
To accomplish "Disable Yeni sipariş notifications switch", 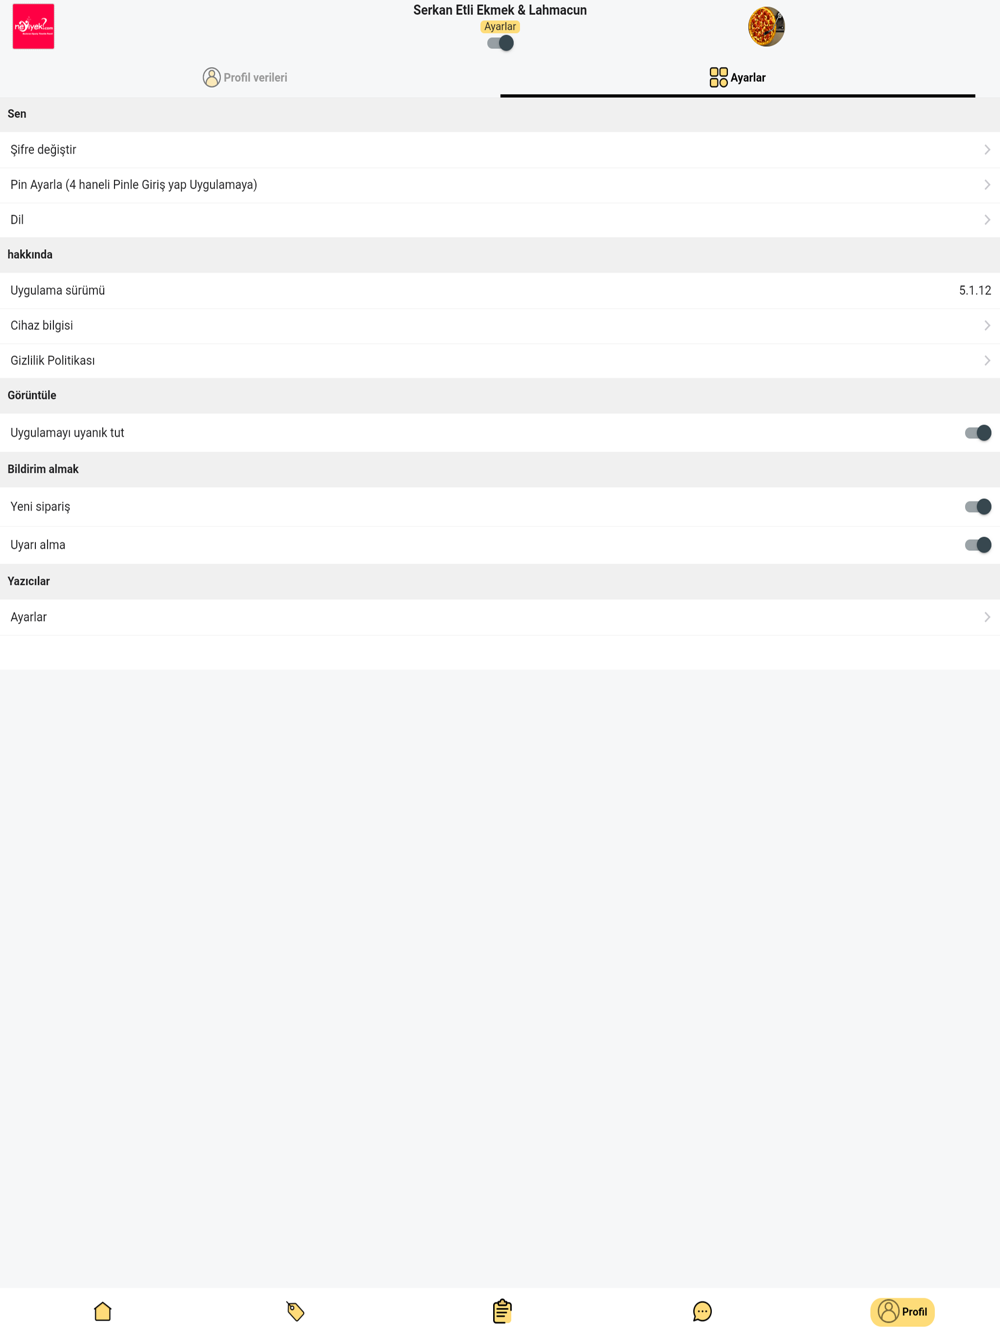I will point(977,507).
